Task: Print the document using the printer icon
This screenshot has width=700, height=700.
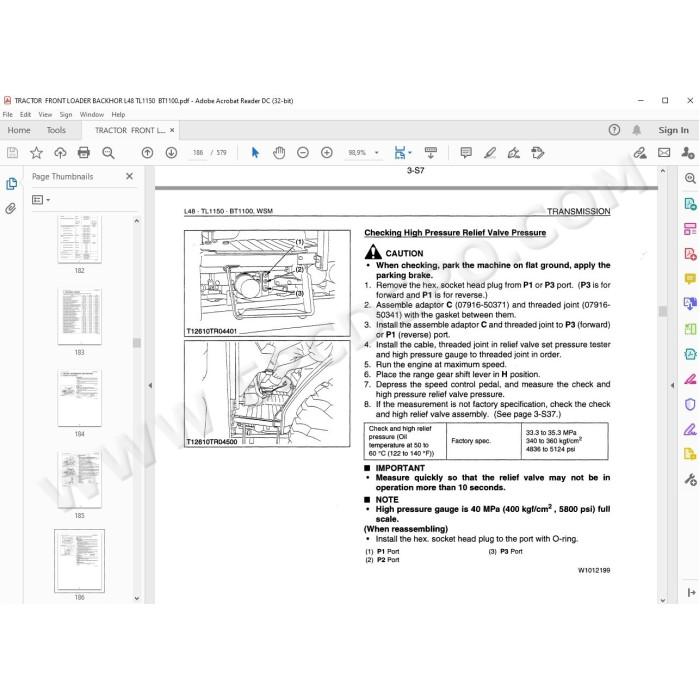Action: 83,153
